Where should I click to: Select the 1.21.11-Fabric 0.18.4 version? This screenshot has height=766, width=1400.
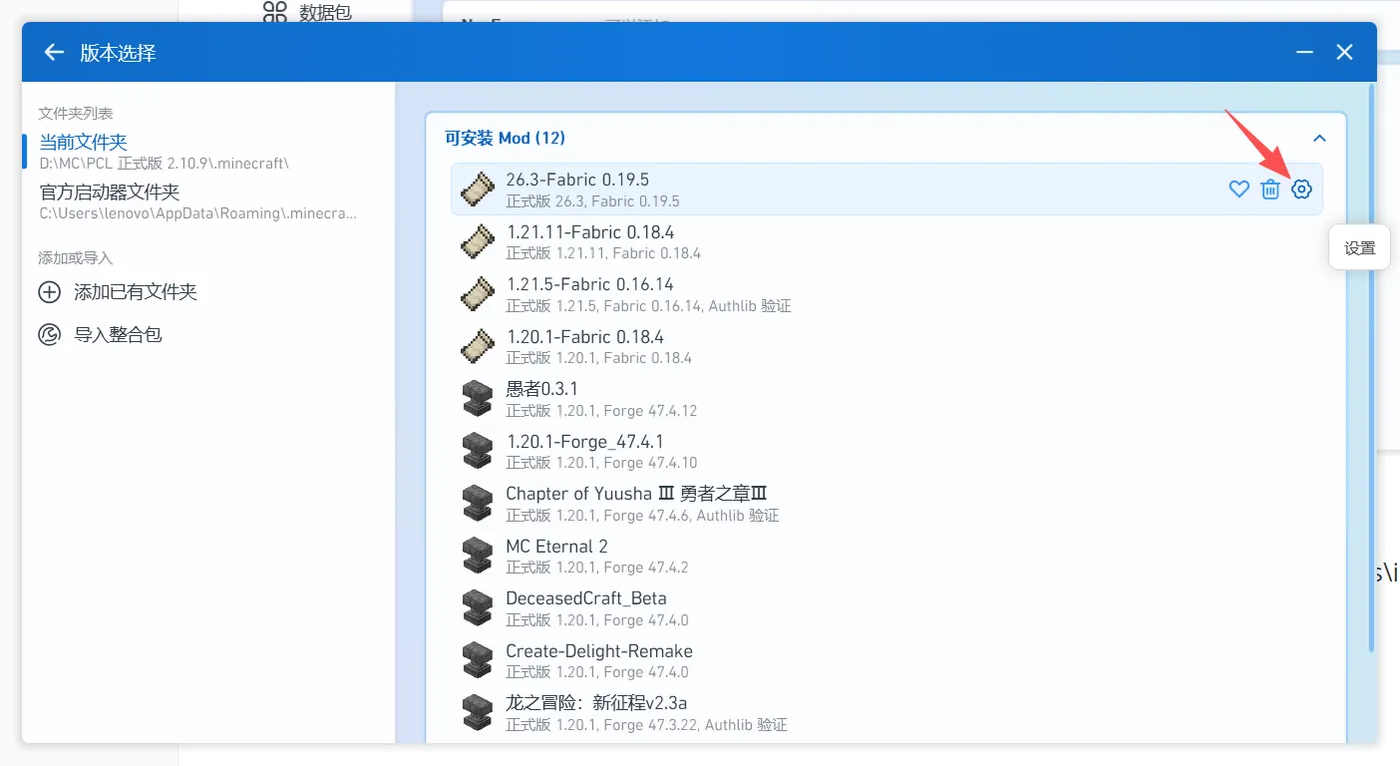point(886,242)
